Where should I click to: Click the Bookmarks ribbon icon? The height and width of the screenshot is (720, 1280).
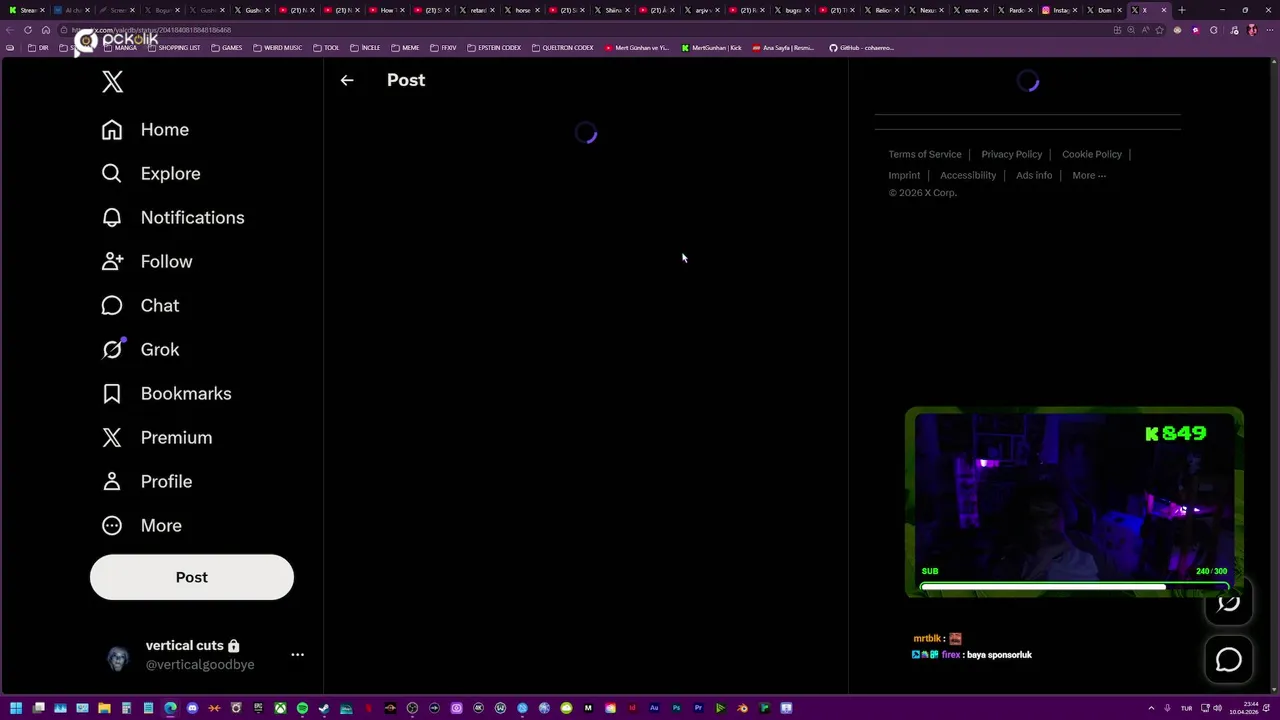[x=112, y=394]
